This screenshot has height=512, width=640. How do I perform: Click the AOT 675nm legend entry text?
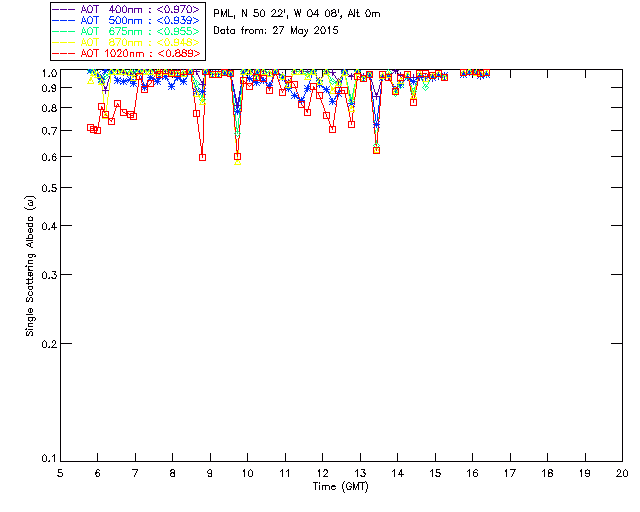click(140, 31)
